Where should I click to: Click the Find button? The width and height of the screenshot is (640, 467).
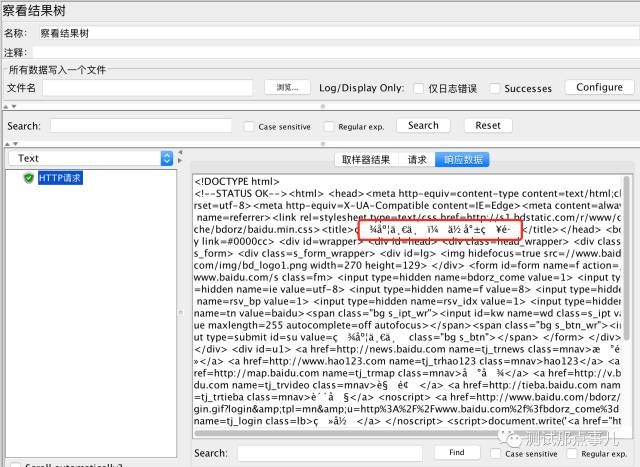[x=456, y=452]
